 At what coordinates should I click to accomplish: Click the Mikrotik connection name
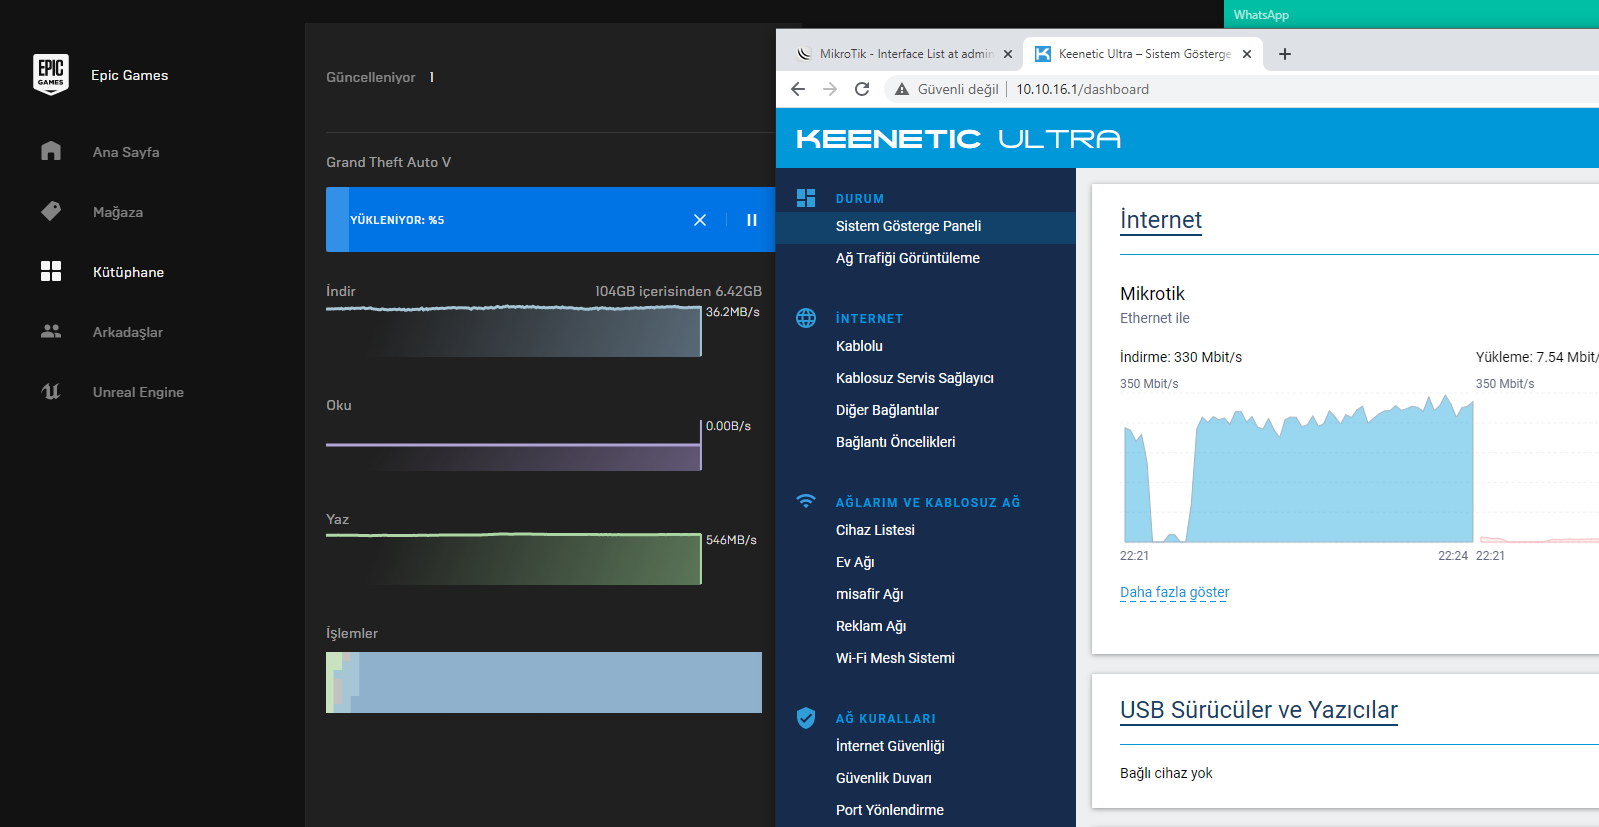1152,294
